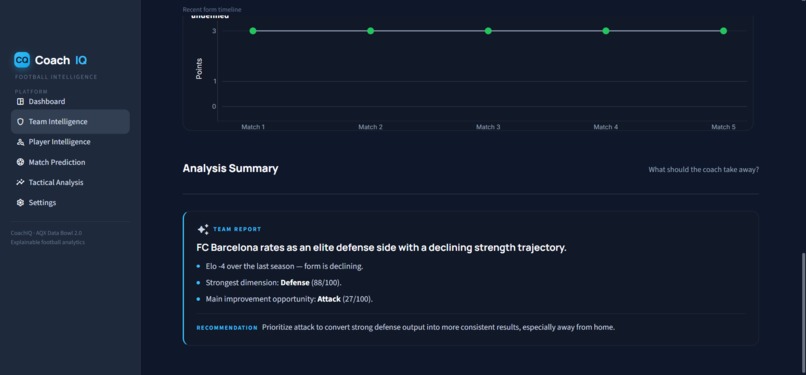This screenshot has height=375, width=806.
Task: Select Team Intelligence in the sidebar
Action: [x=70, y=122]
